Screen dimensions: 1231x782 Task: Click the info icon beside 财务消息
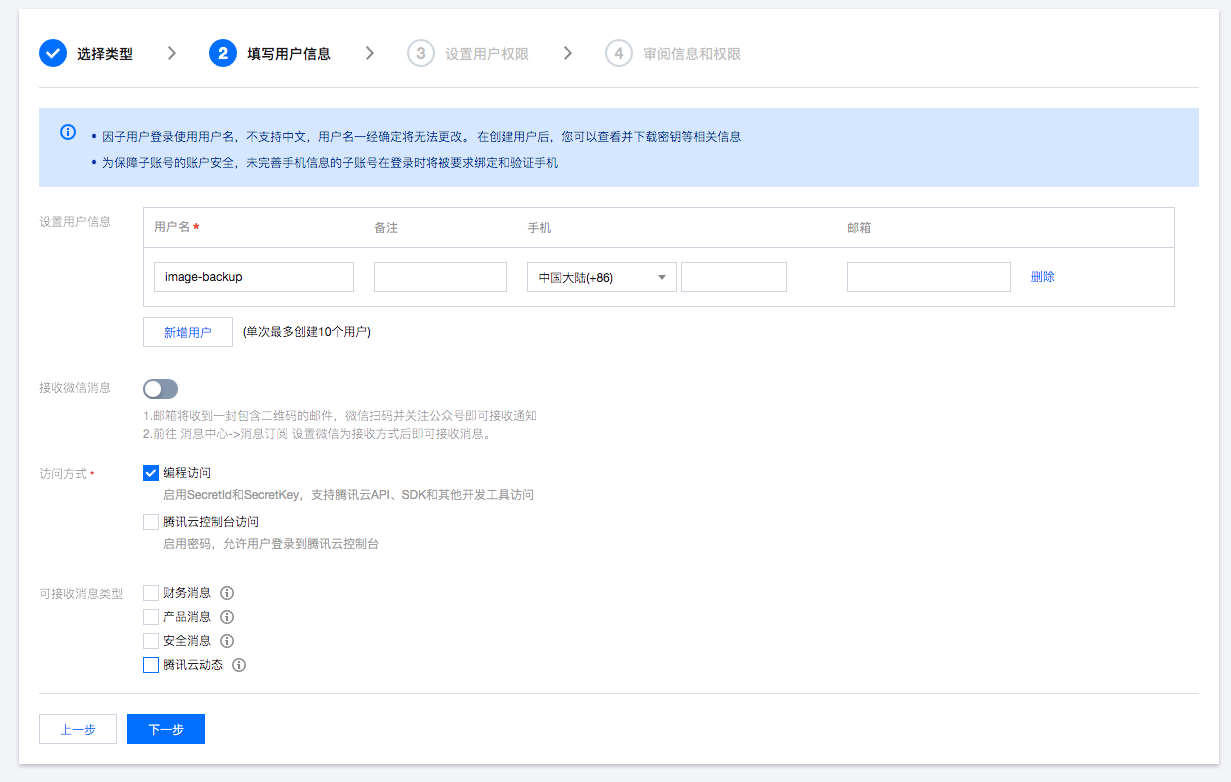pyautogui.click(x=227, y=593)
